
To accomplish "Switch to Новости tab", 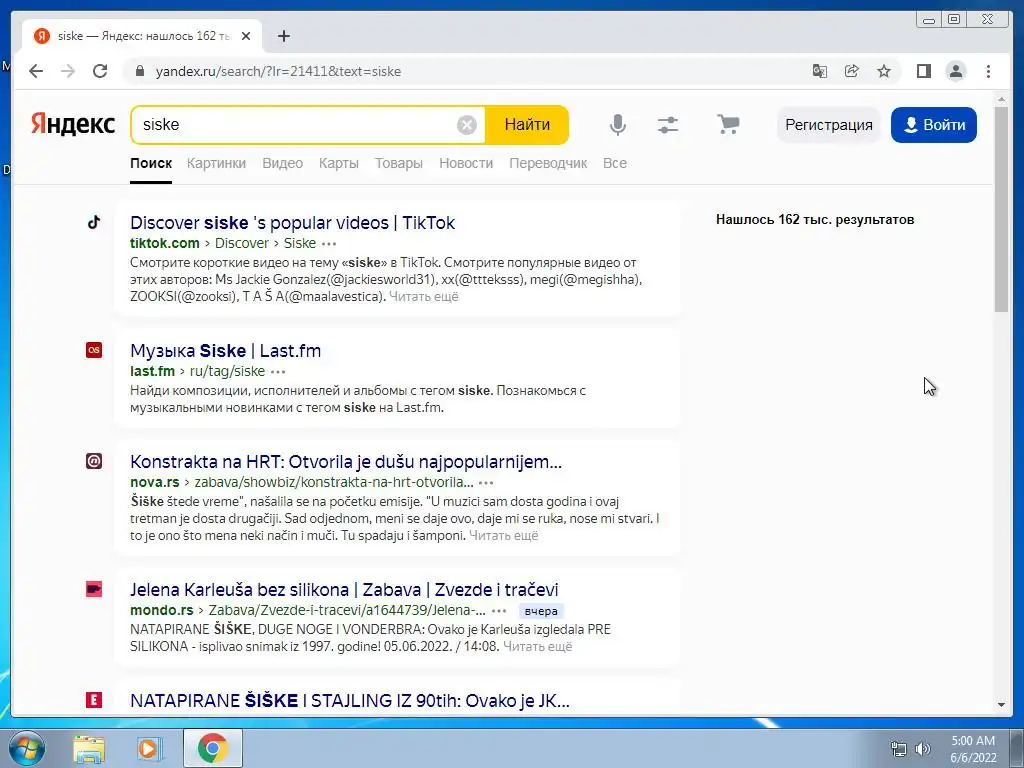I will [x=466, y=163].
